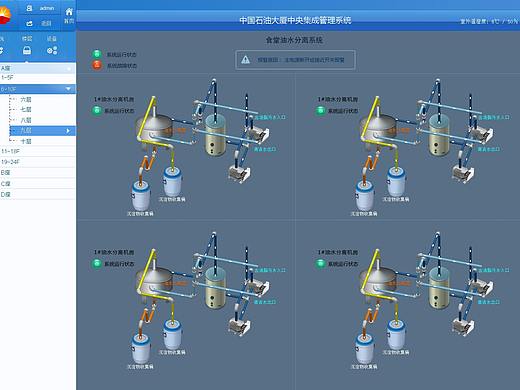Expand the D座 building section
Viewport: 520px width, 390px height.
[x=38, y=194]
